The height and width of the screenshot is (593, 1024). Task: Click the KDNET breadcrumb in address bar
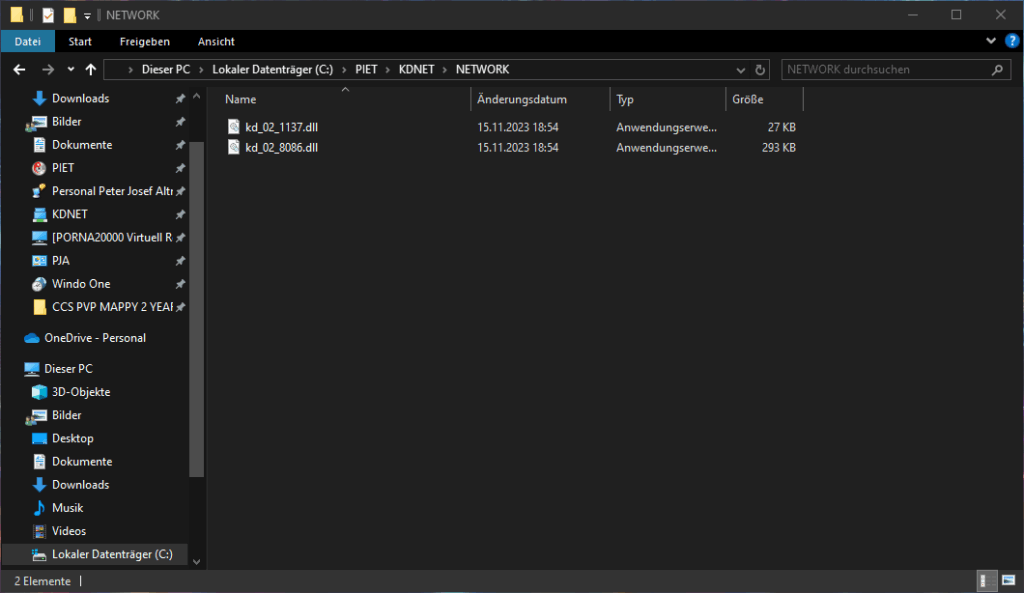[x=417, y=70]
